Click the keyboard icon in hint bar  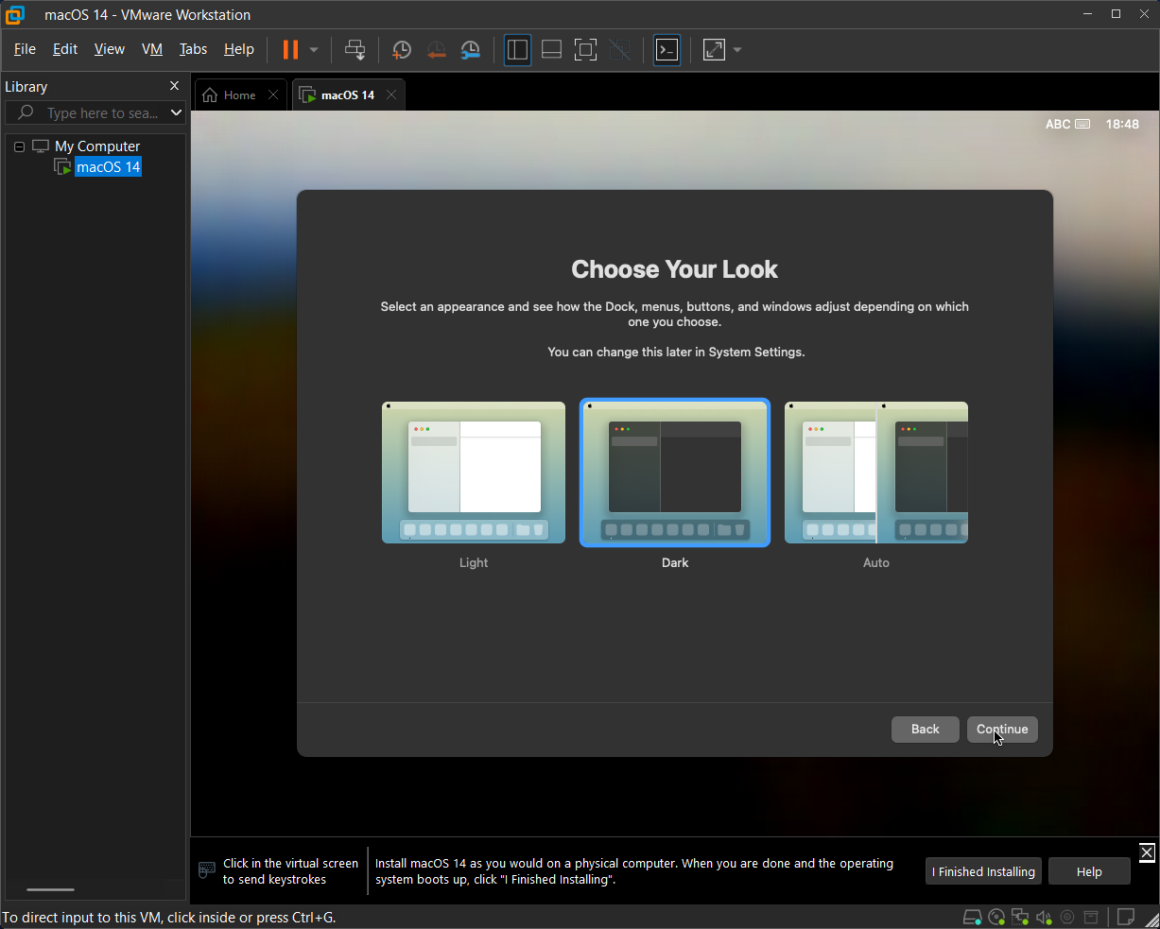[207, 870]
